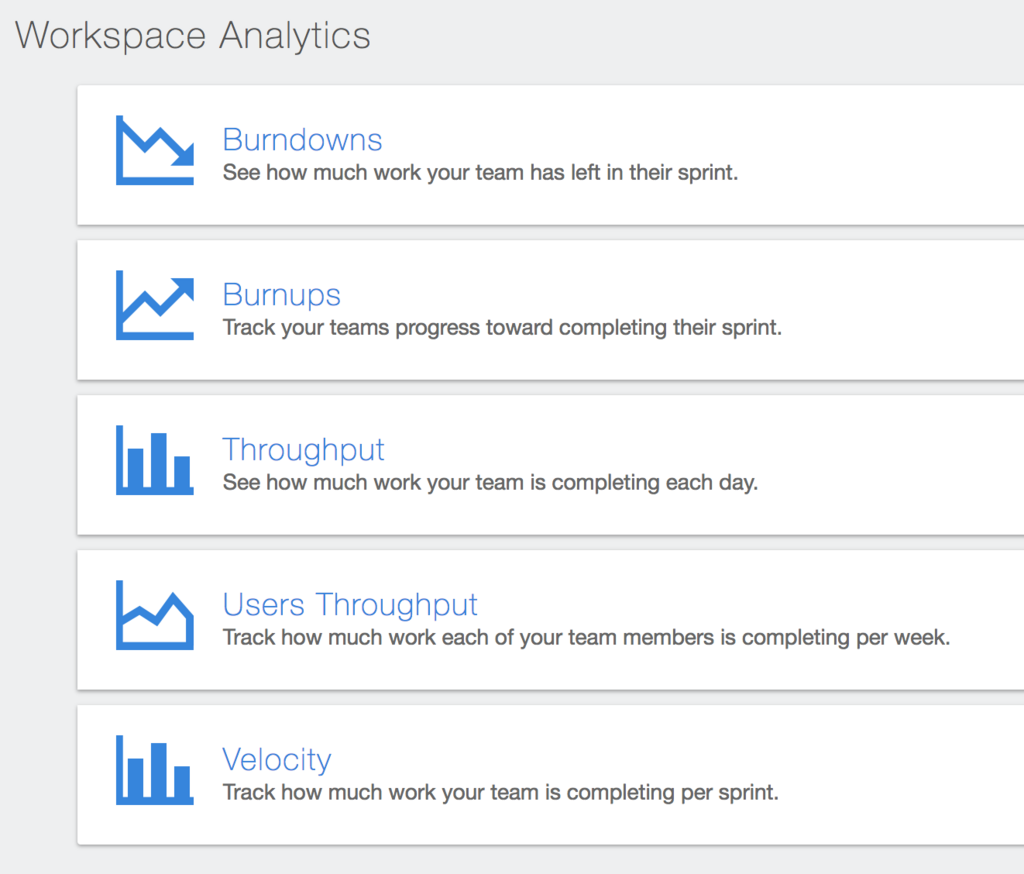Screen dimensions: 1024x874
Task: Open the Velocity report link
Action: (277, 760)
